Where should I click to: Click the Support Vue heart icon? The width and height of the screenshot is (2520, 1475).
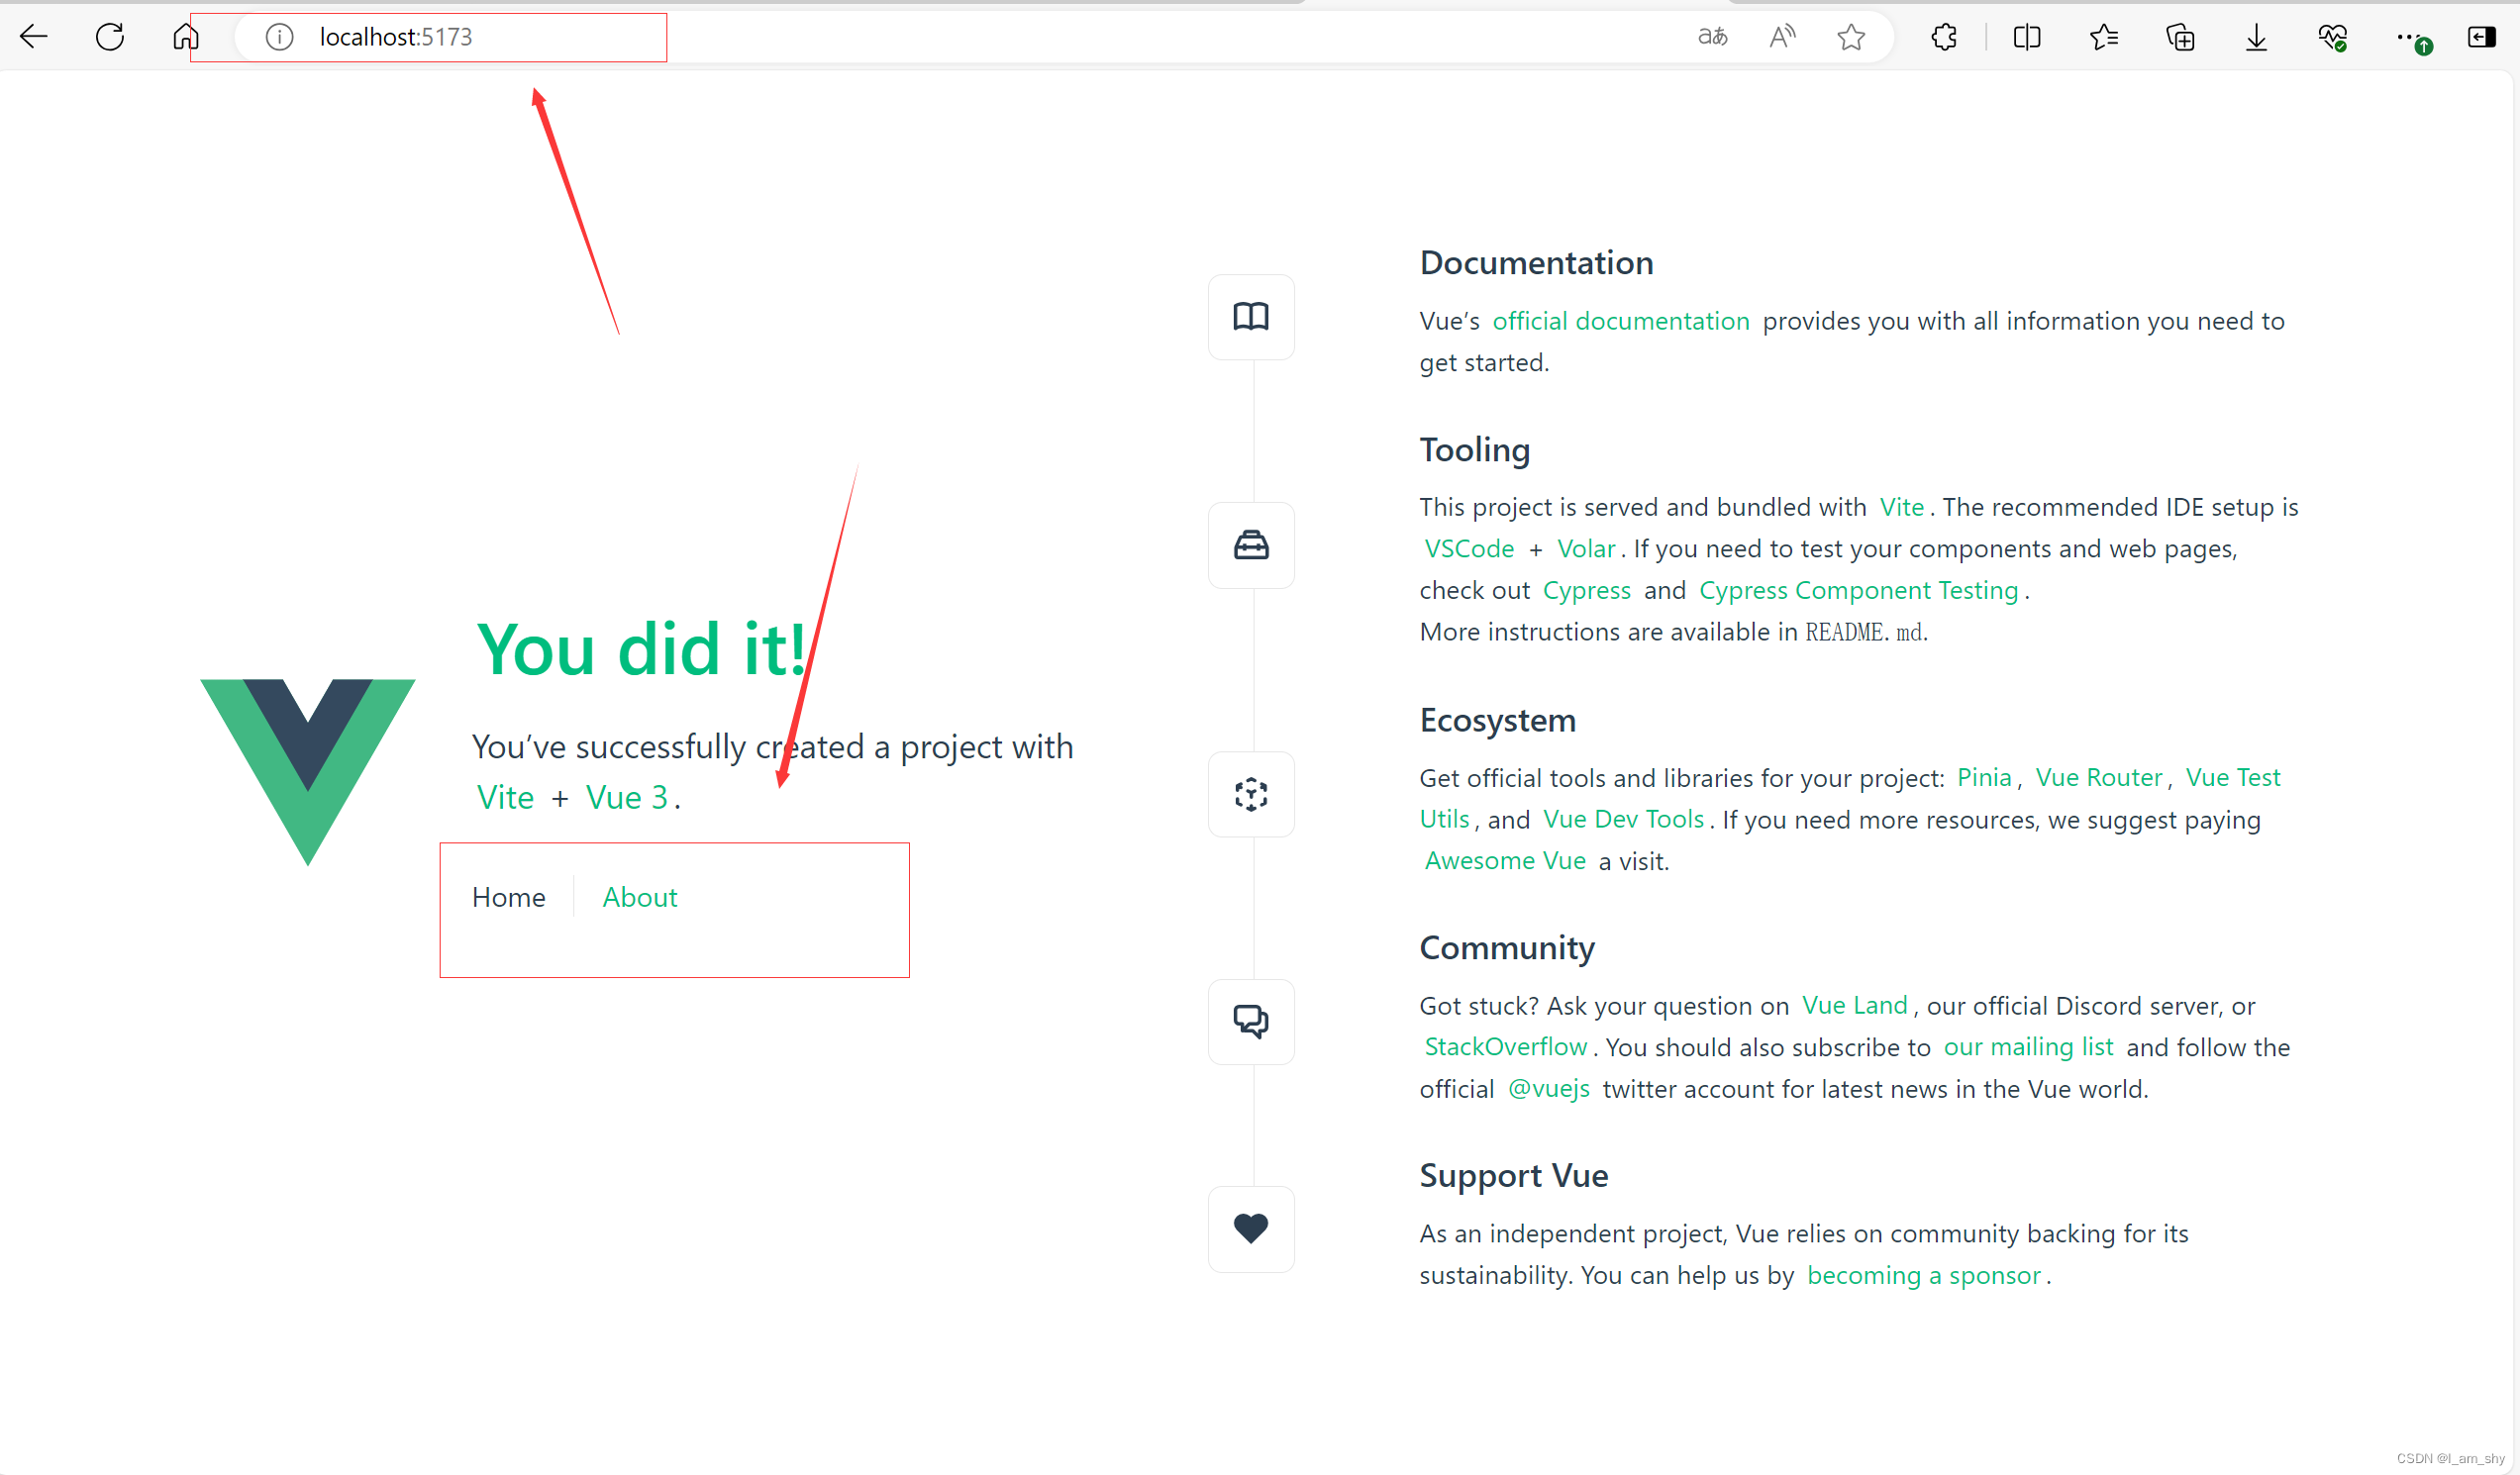1250,1229
